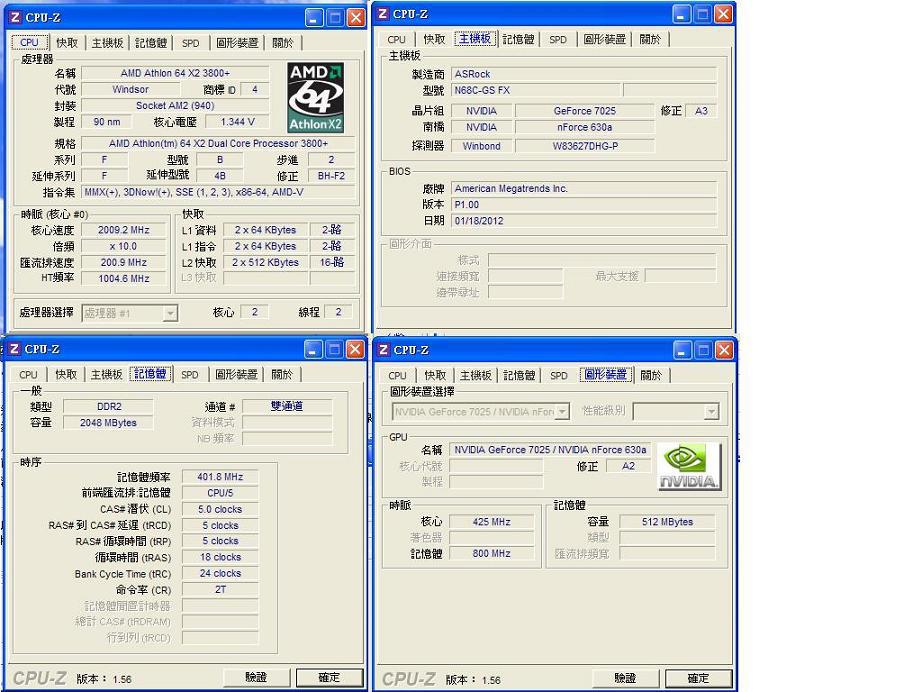922x692 pixels.
Task: Select 記憶體 tab in the ASRock mainboard window
Action: 519,39
